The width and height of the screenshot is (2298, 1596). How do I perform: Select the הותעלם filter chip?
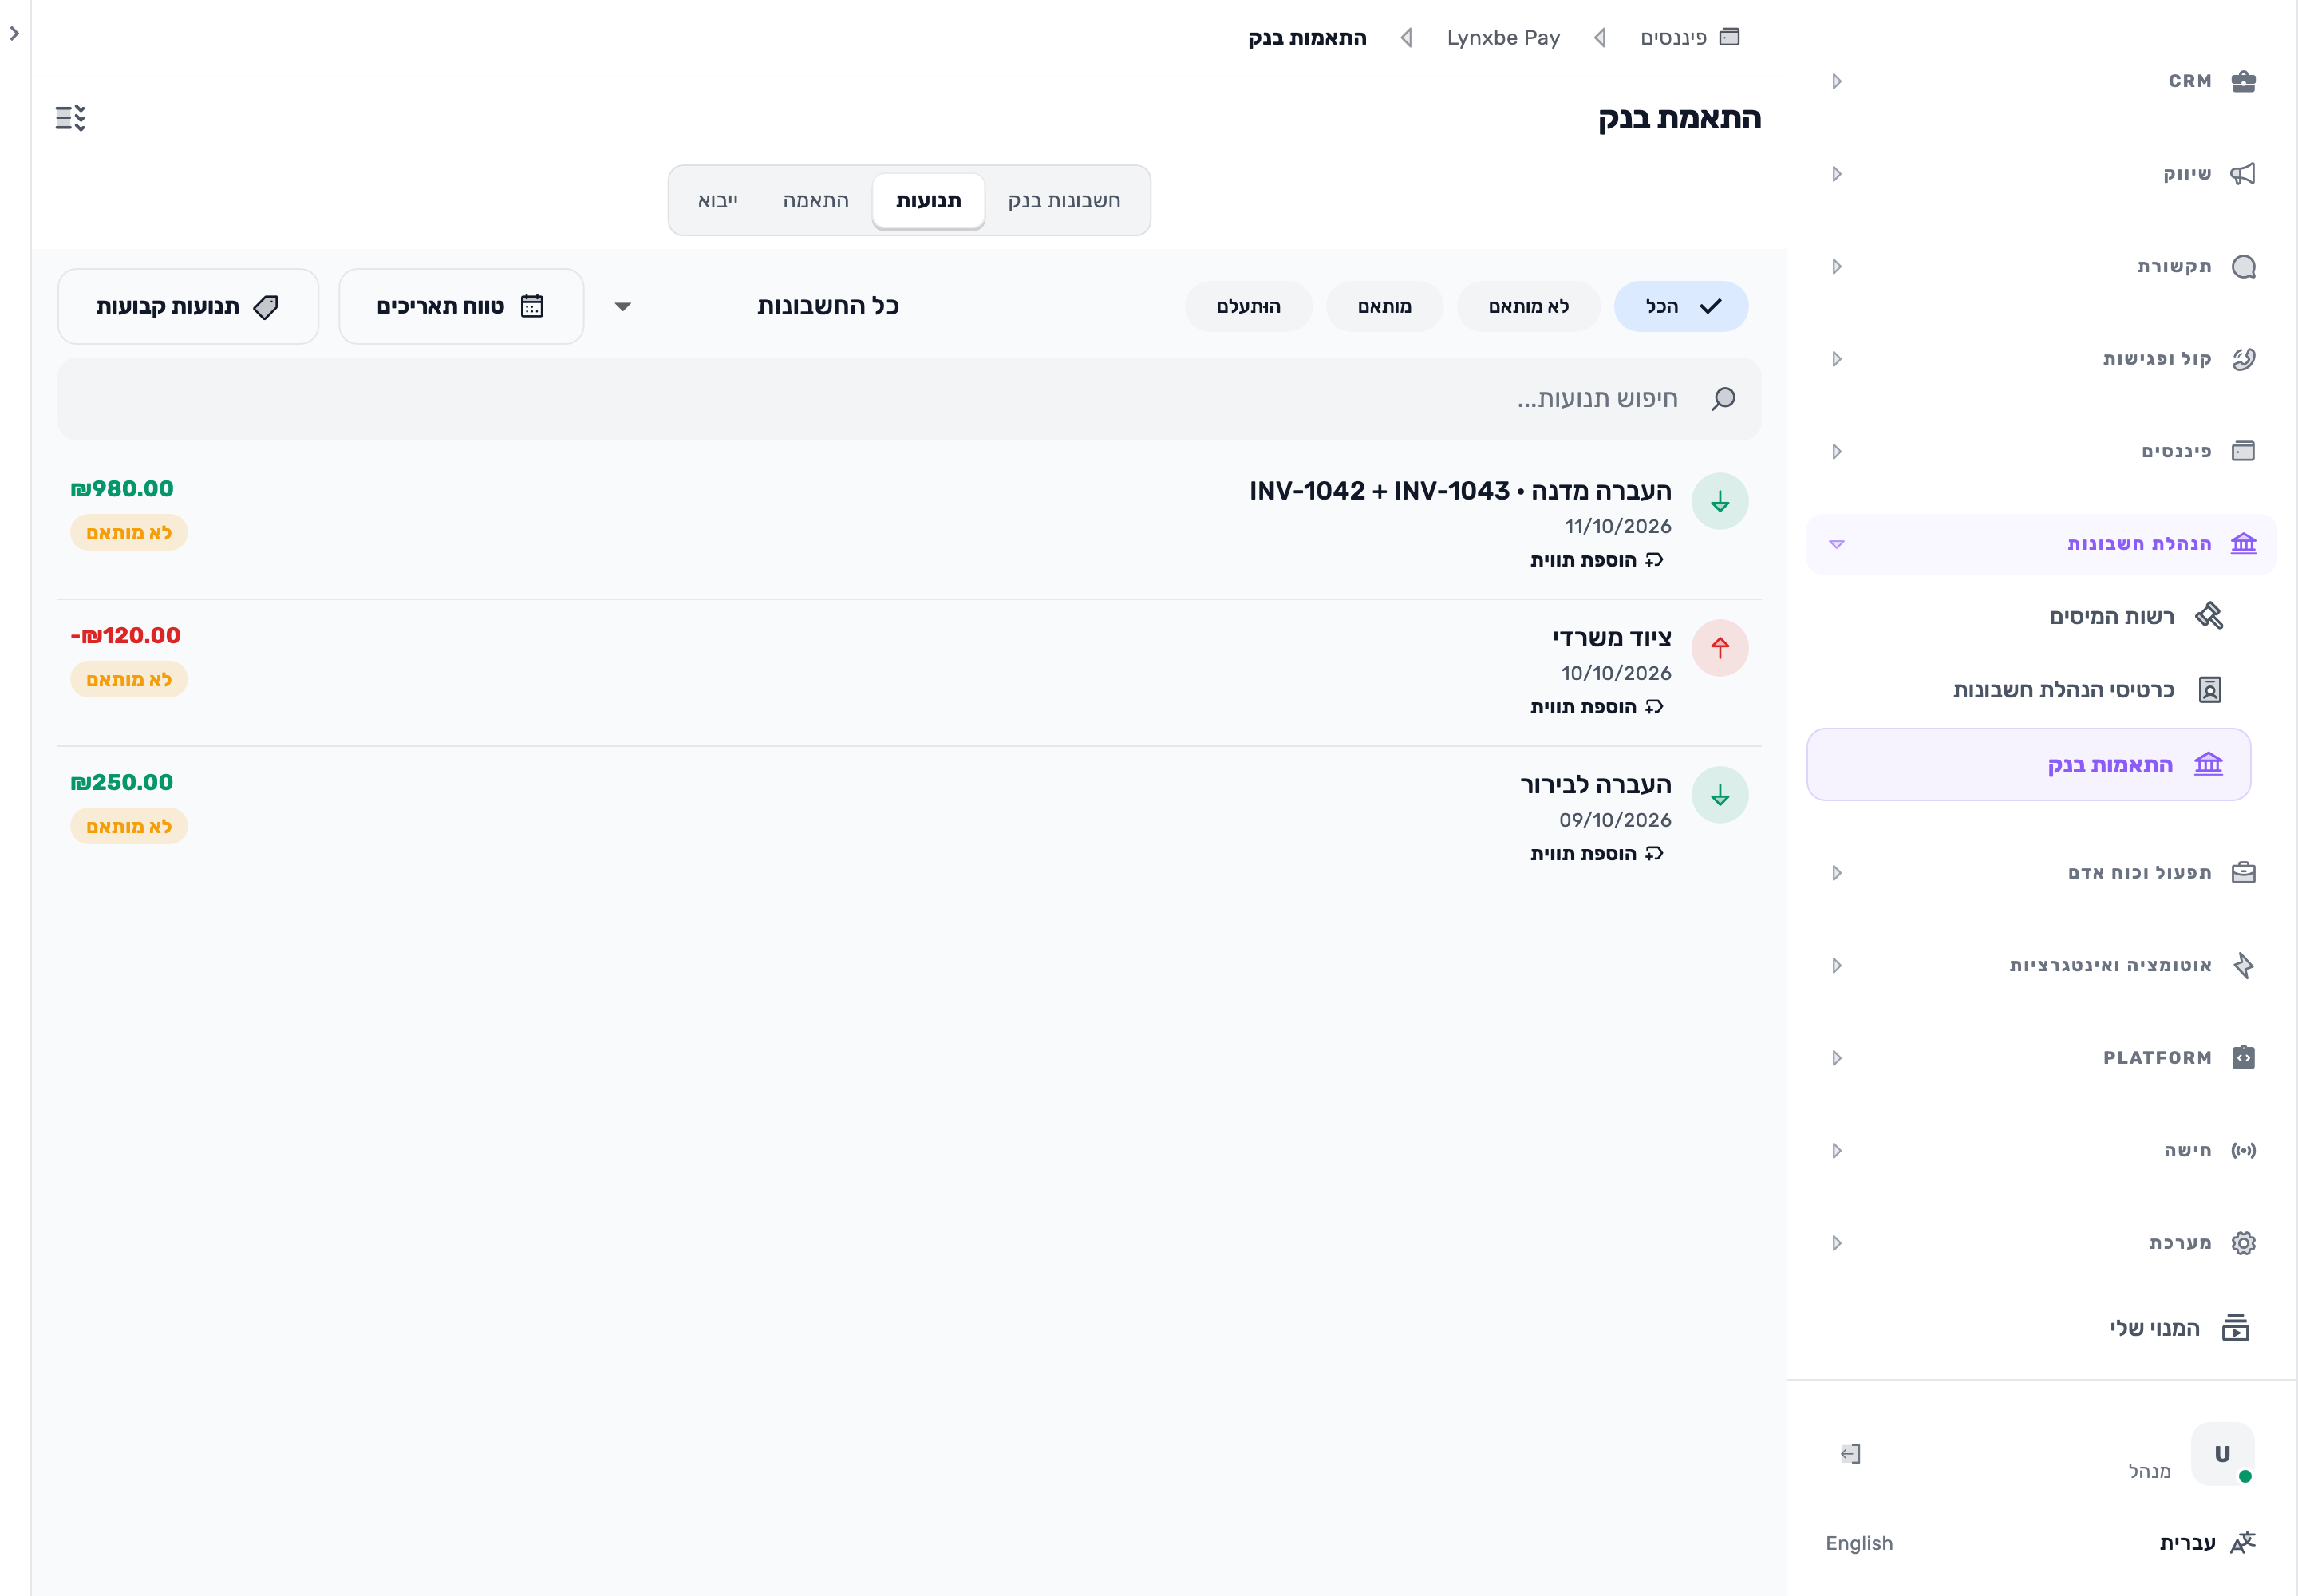pyautogui.click(x=1248, y=306)
